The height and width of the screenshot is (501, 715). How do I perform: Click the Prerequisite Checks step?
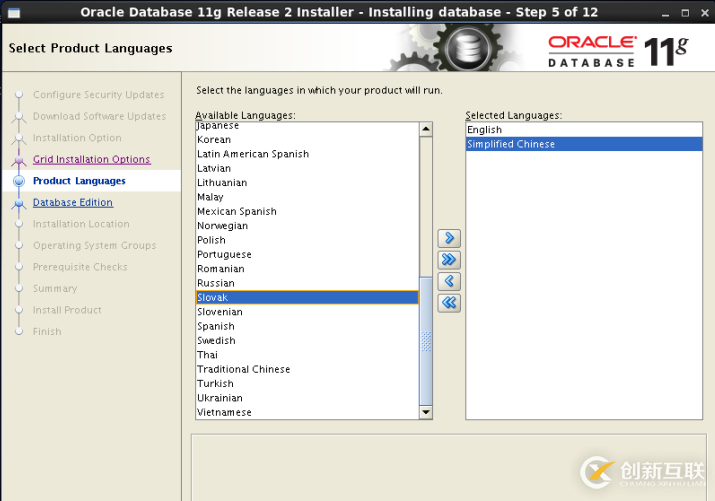(80, 267)
